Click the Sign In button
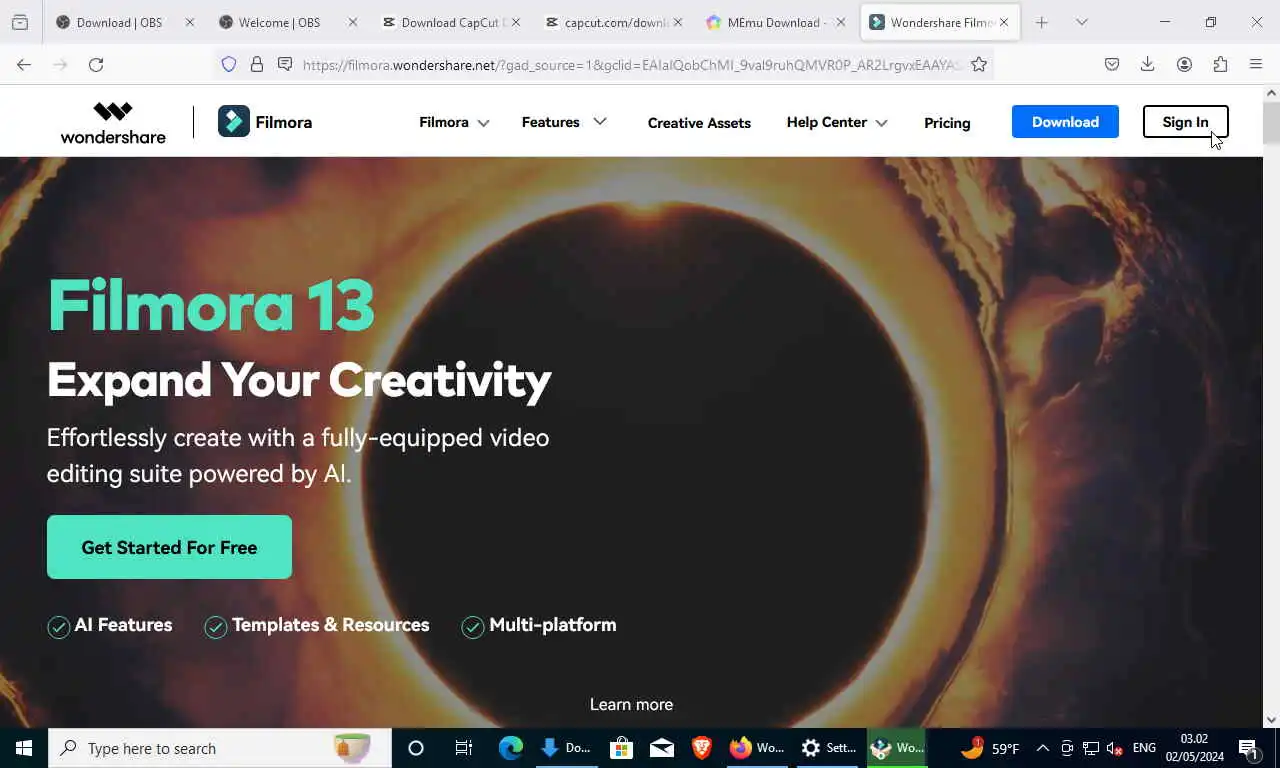 1185,122
